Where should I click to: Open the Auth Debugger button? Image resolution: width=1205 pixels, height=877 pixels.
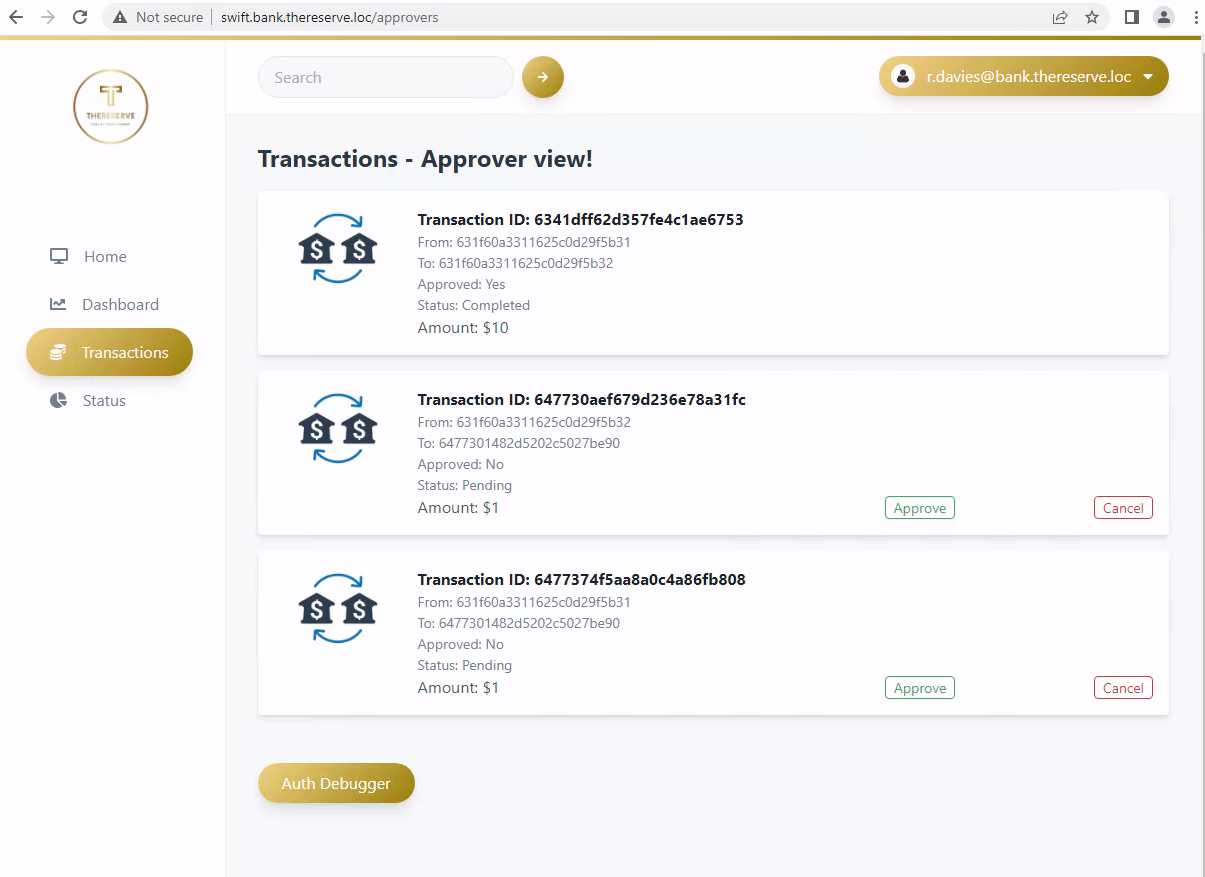click(336, 783)
